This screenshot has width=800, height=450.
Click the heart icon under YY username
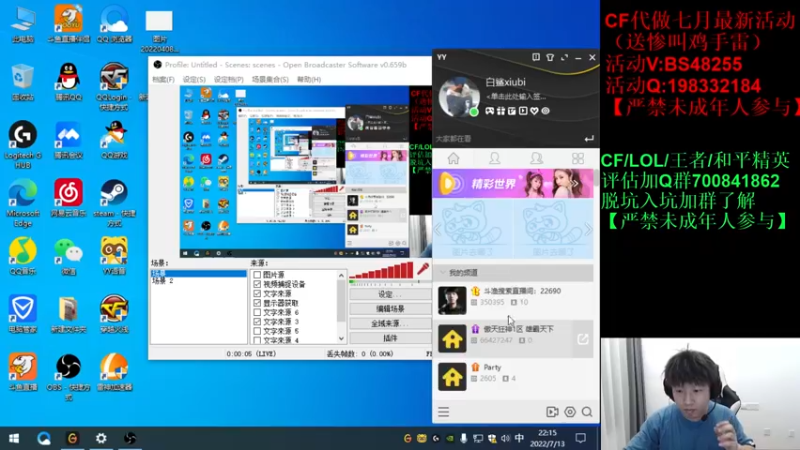[534, 111]
